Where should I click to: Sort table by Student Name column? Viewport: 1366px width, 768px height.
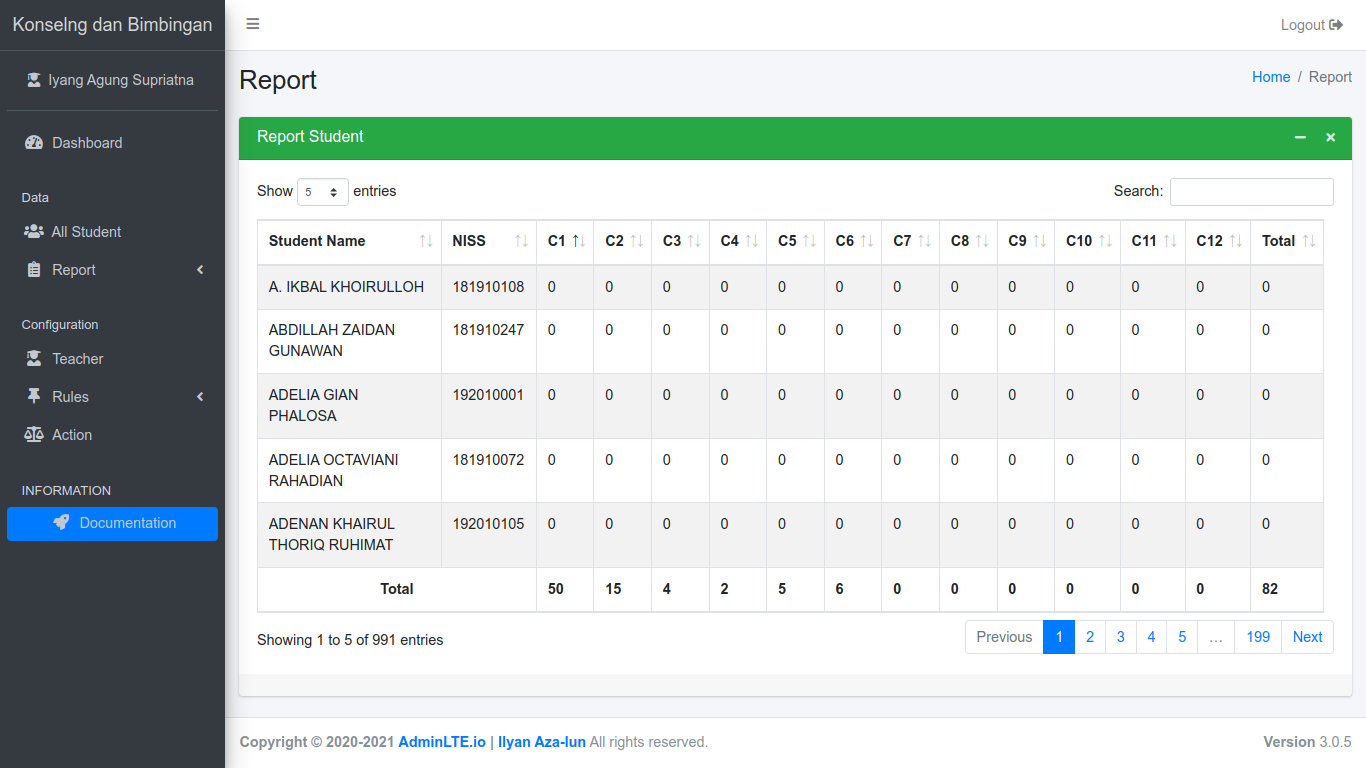click(x=349, y=242)
